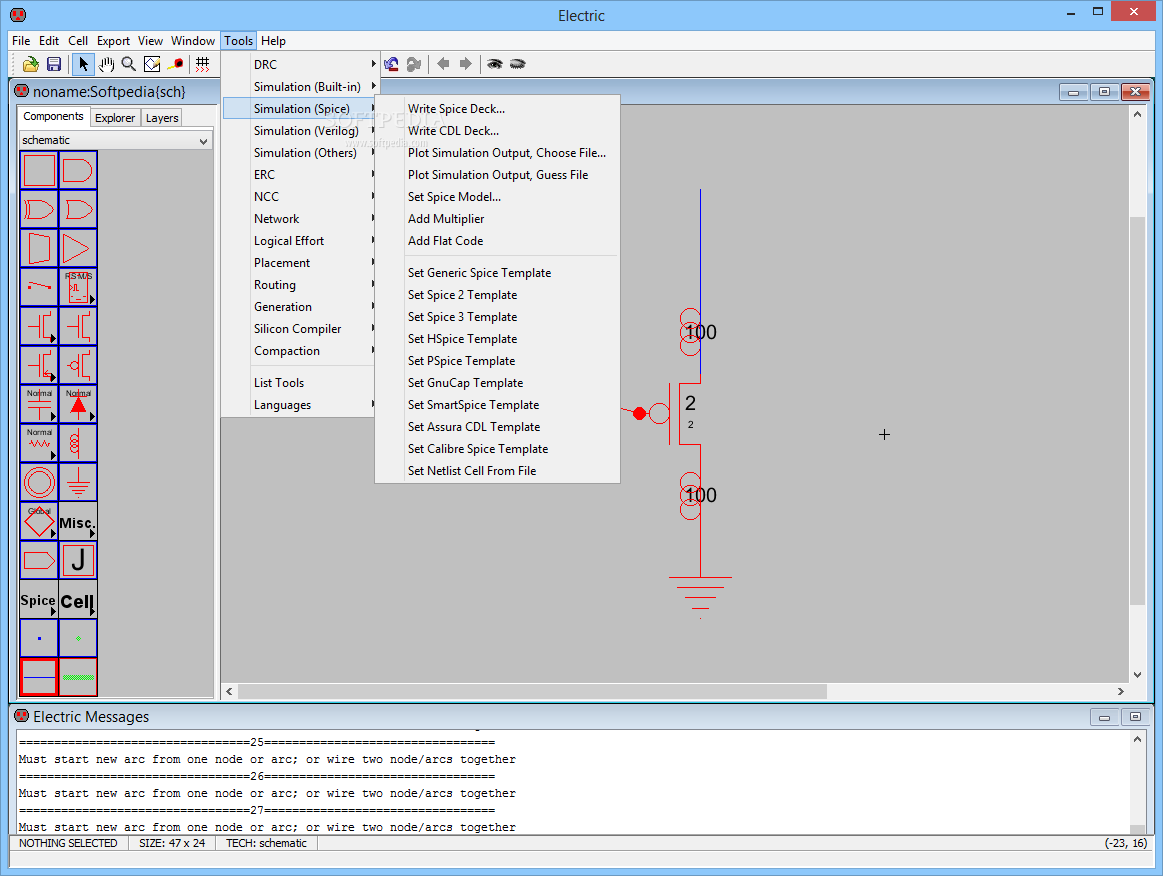
Task: Select the black-box square component
Action: tap(39, 171)
